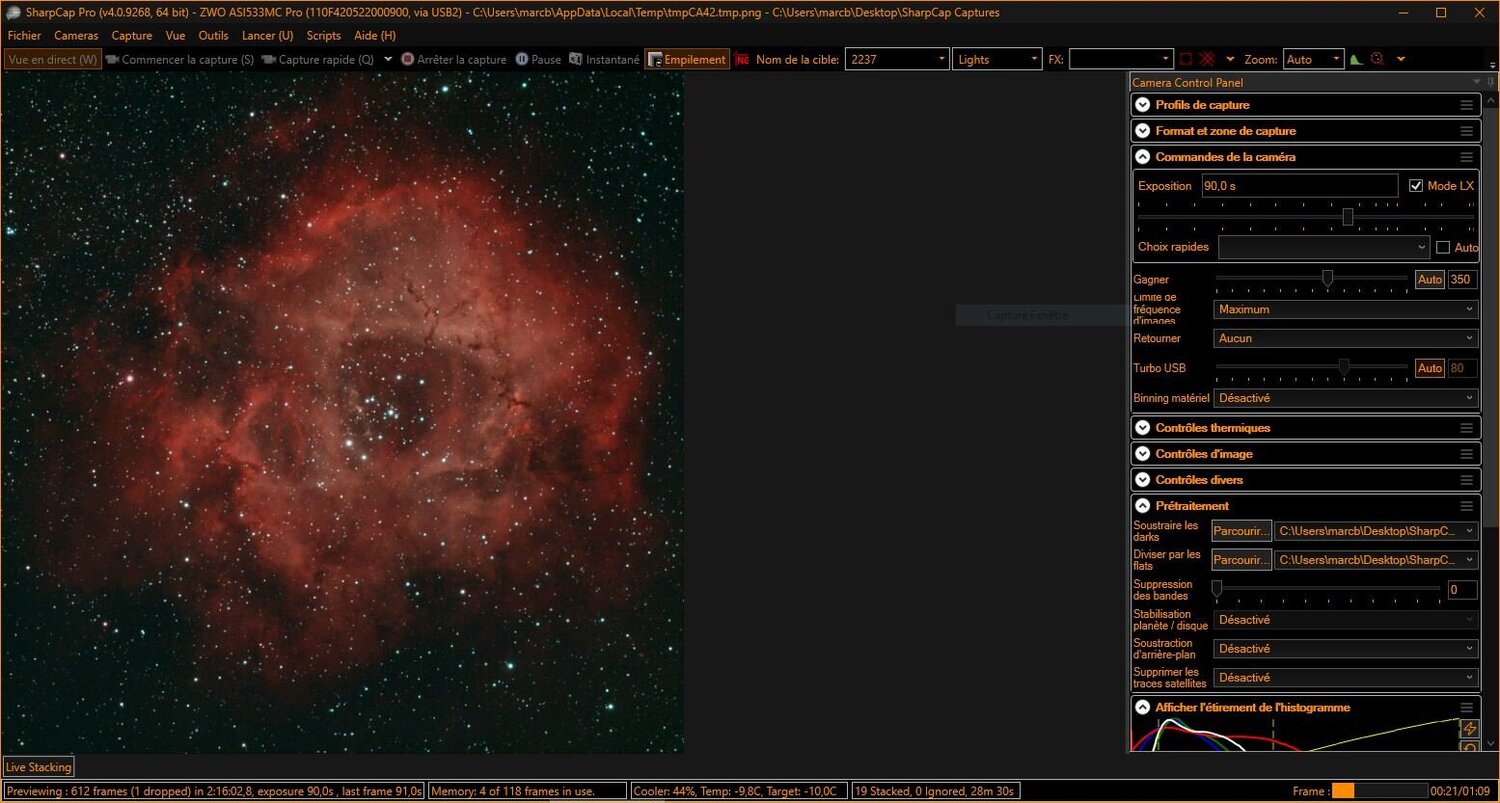Open the Fichier menu
Viewport: 1500px width, 803px height.
[24, 36]
